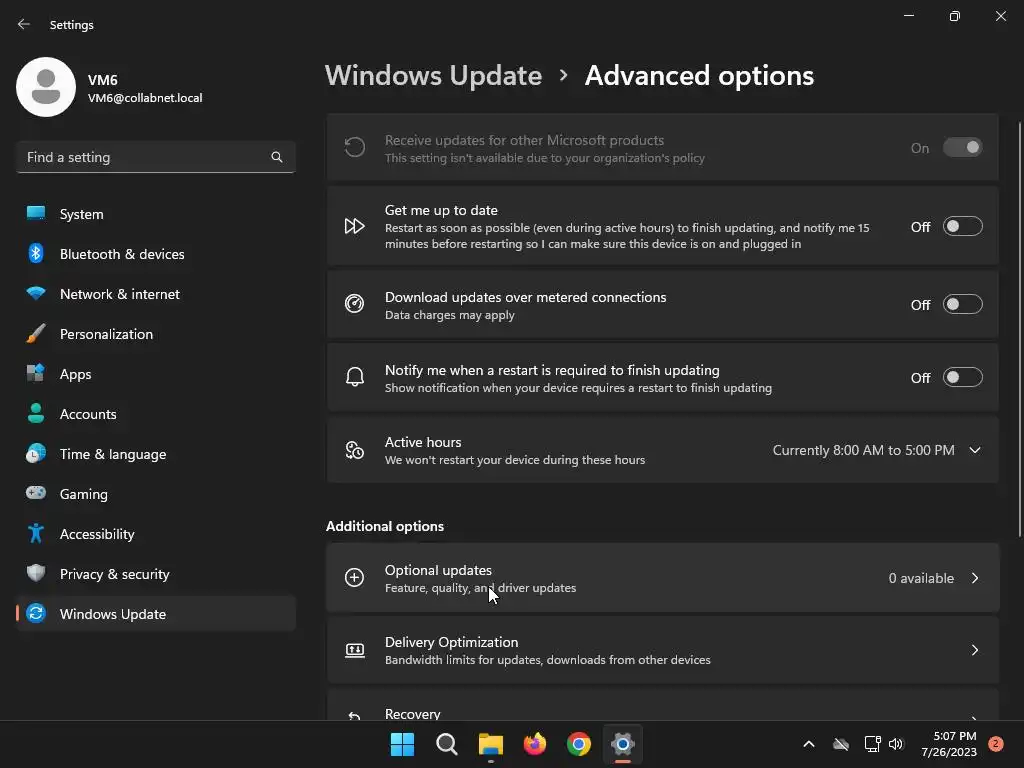Click the 'Currently 8:00 AM to 5:00 PM' text

[863, 450]
